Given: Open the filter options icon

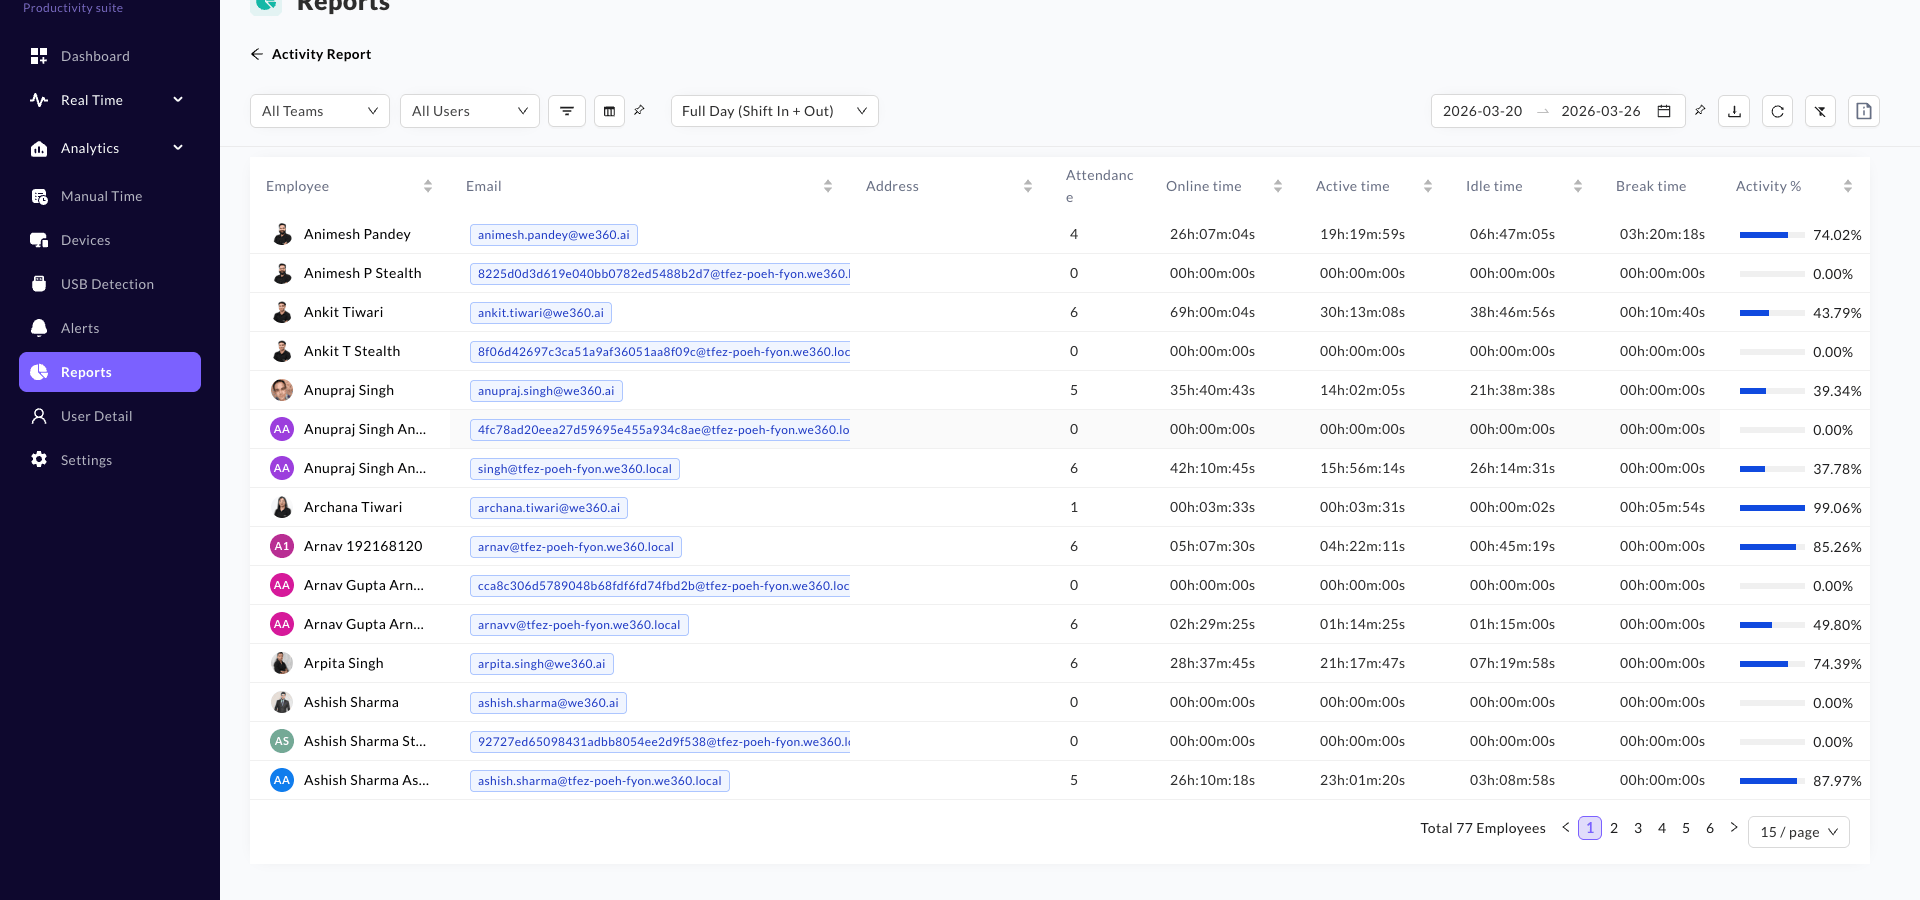Looking at the screenshot, I should 567,111.
